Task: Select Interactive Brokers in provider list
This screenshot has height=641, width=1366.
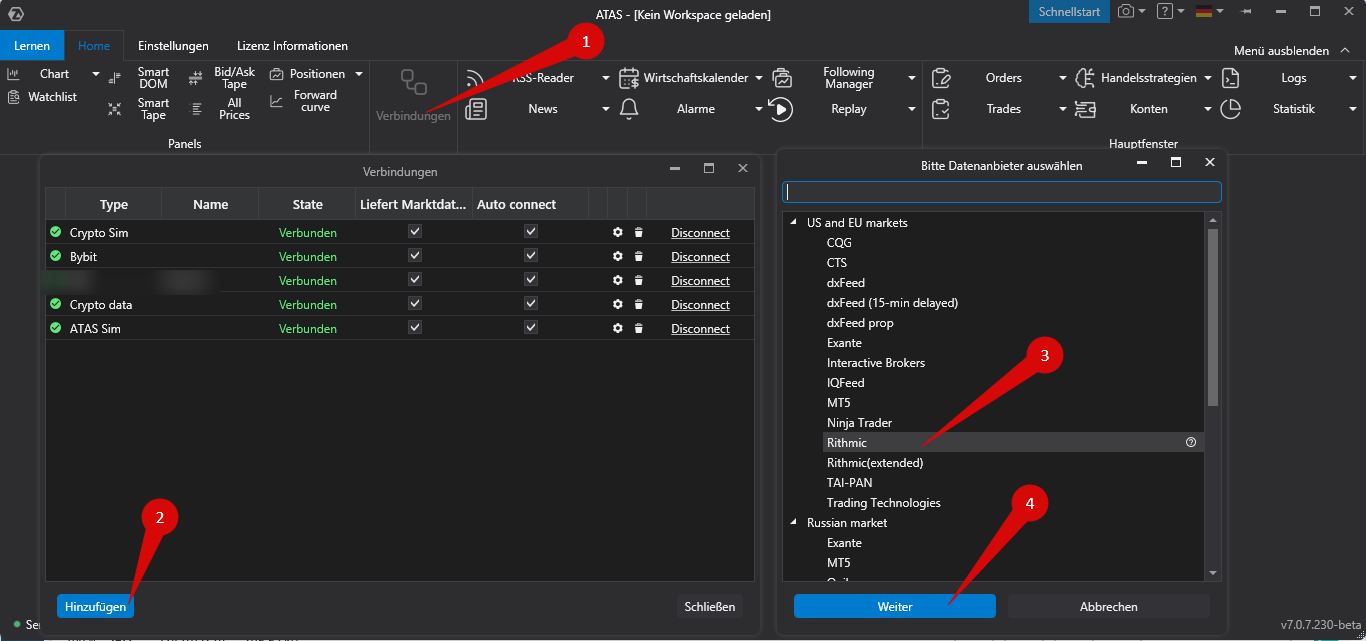Action: pos(875,362)
